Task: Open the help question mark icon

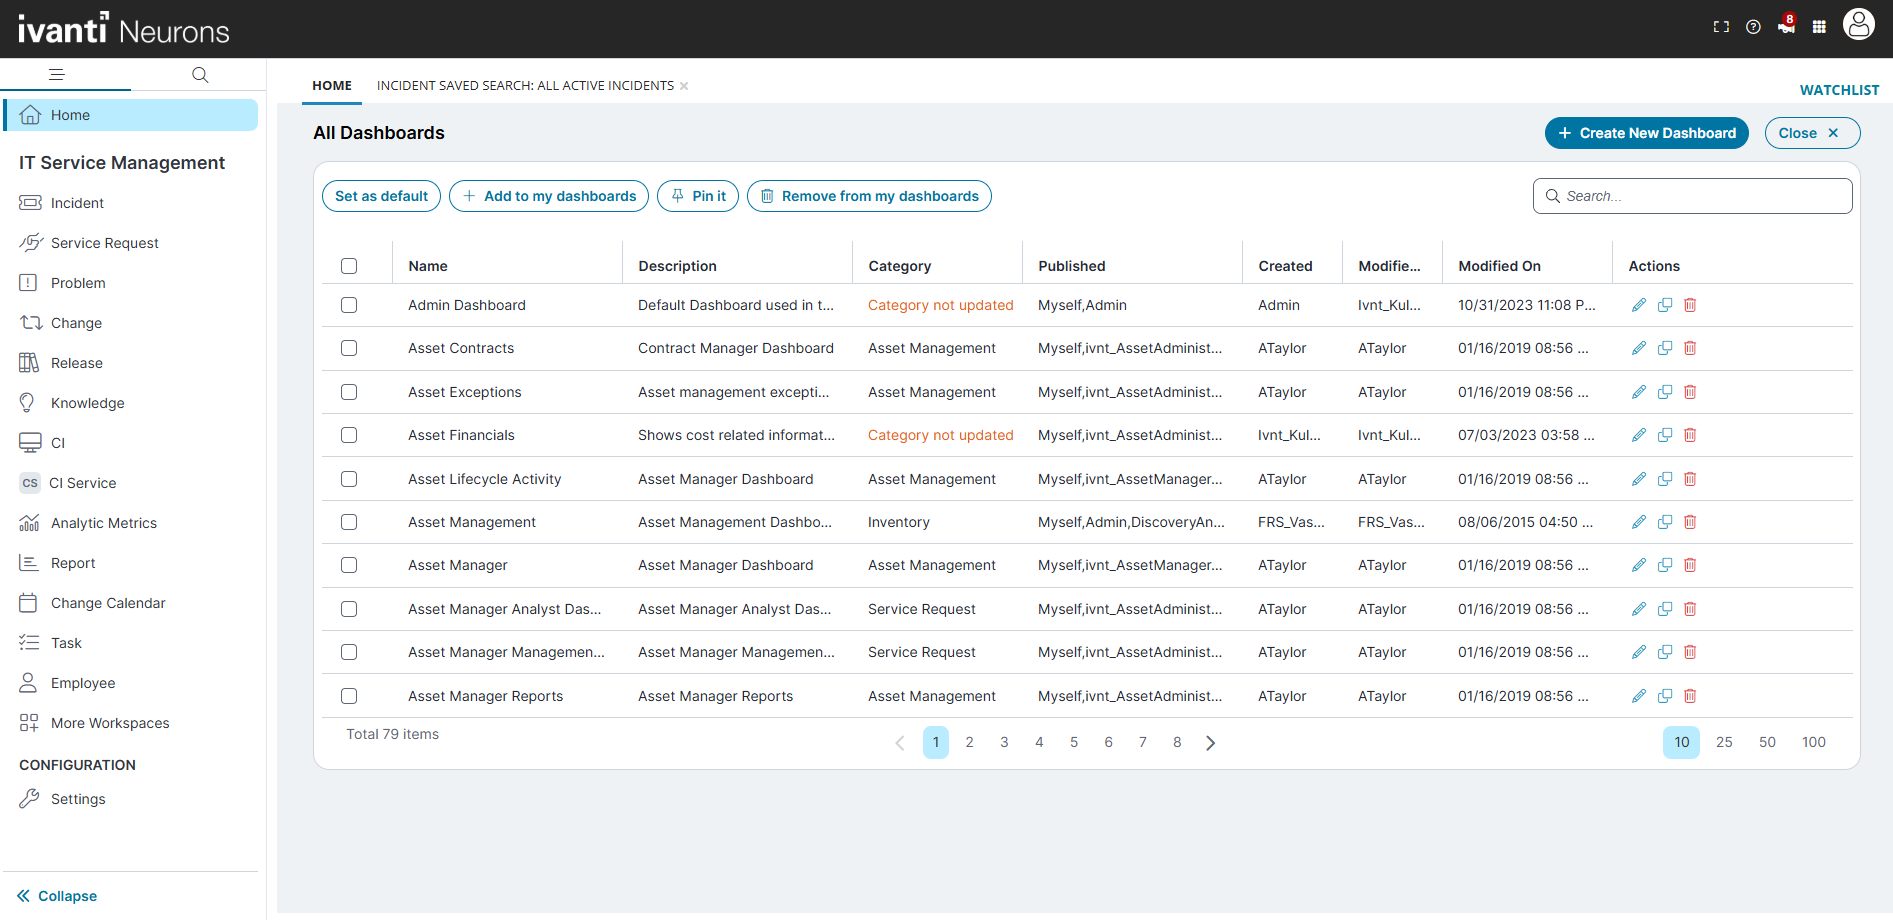Action: click(x=1753, y=27)
